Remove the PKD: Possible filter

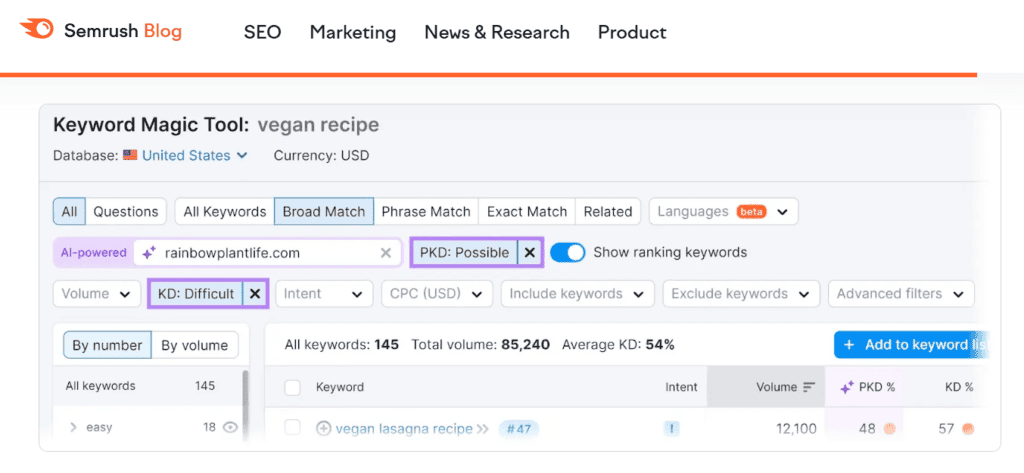pyautogui.click(x=530, y=253)
